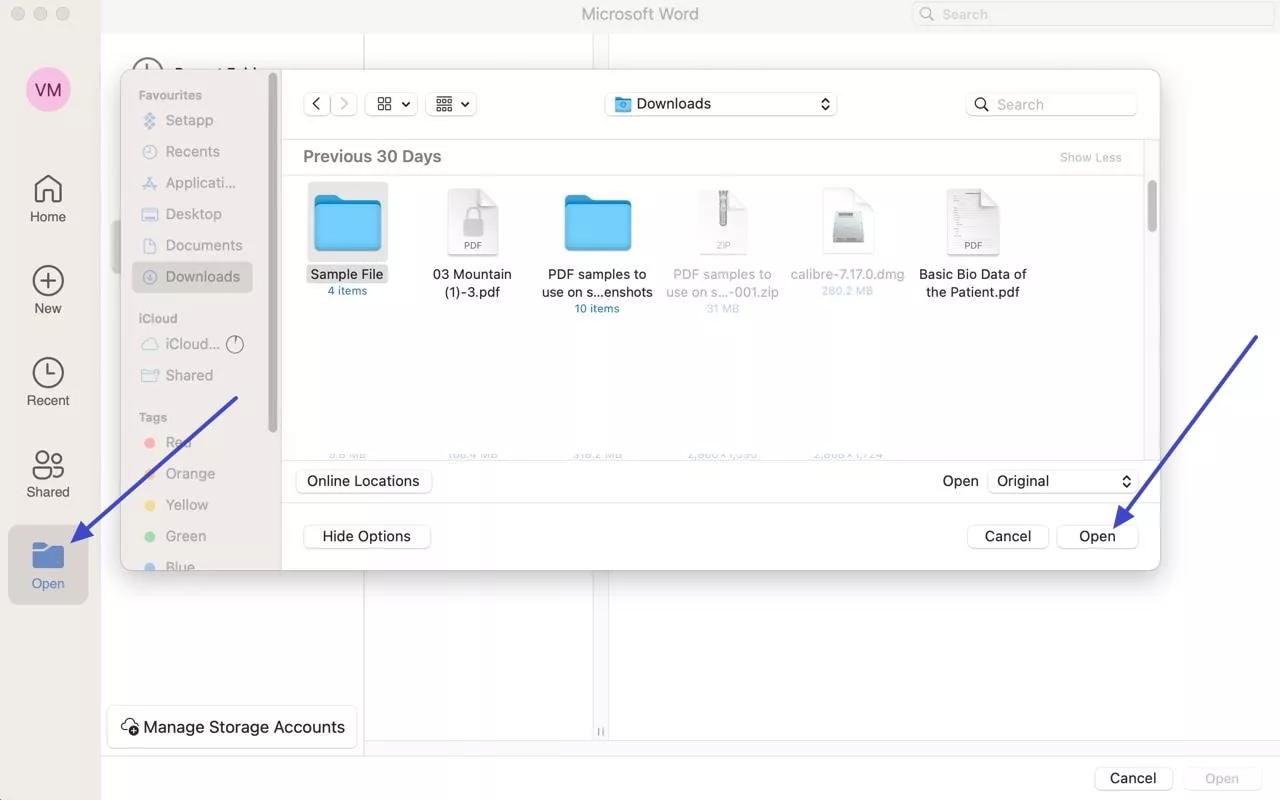Open the Downloads location dropdown
This screenshot has width=1280, height=800.
coord(720,103)
